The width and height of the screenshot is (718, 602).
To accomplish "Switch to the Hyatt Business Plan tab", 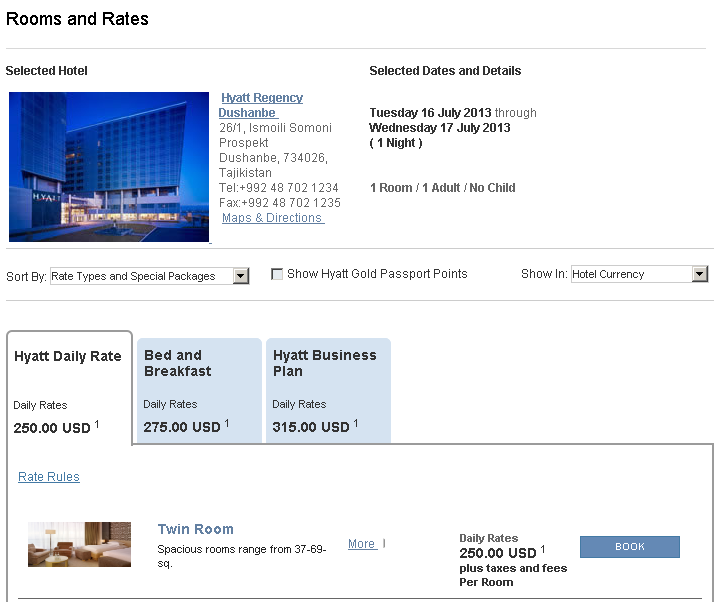I will [325, 364].
